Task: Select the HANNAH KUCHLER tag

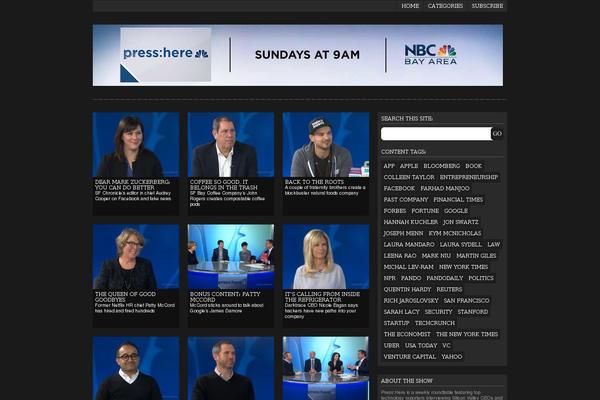Action: (x=411, y=222)
